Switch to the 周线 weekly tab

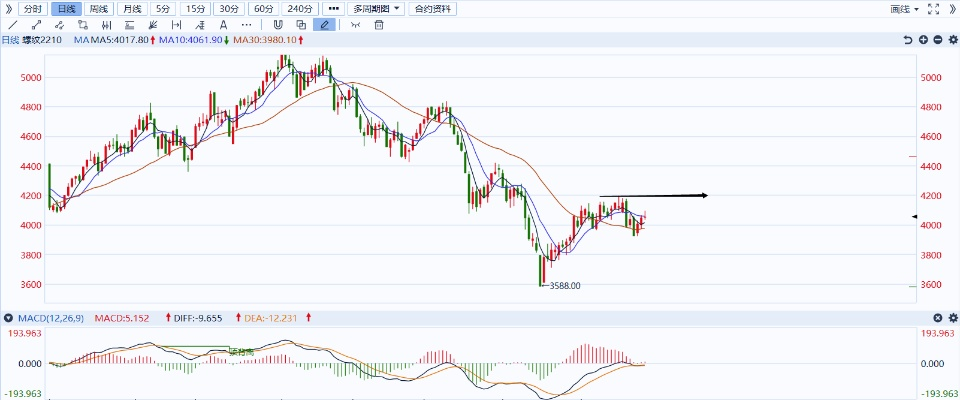coord(98,9)
